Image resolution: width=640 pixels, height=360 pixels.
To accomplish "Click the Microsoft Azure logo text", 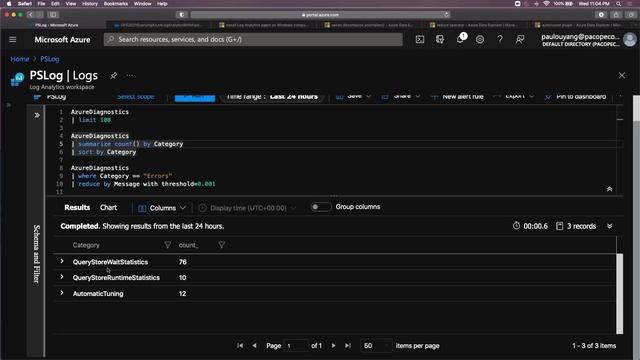I will 62,40.
